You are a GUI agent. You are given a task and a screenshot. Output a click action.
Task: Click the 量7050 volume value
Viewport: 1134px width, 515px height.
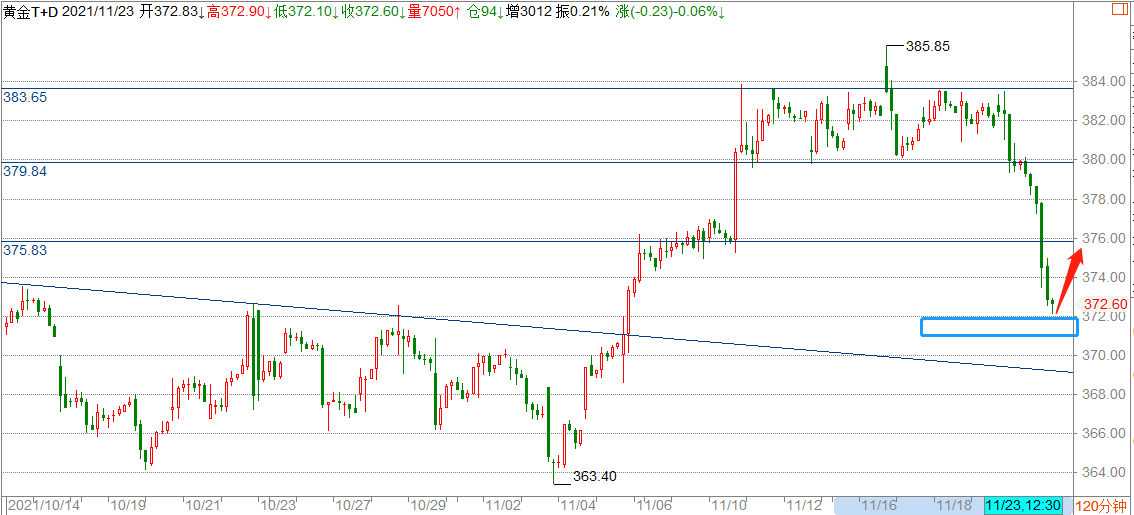pos(435,11)
